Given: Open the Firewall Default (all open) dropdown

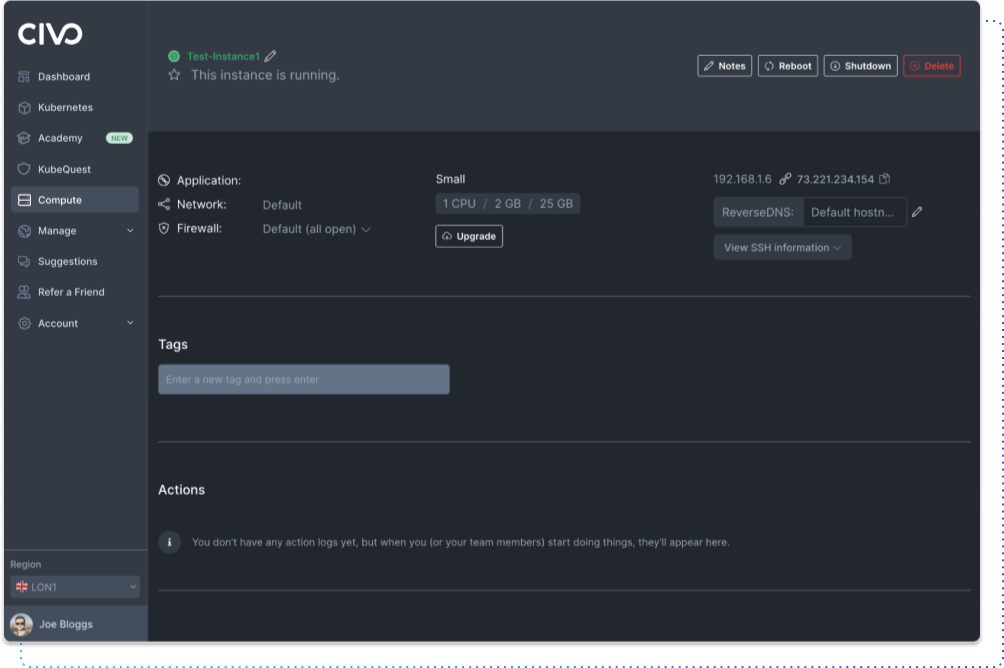Looking at the screenshot, I should click(316, 229).
